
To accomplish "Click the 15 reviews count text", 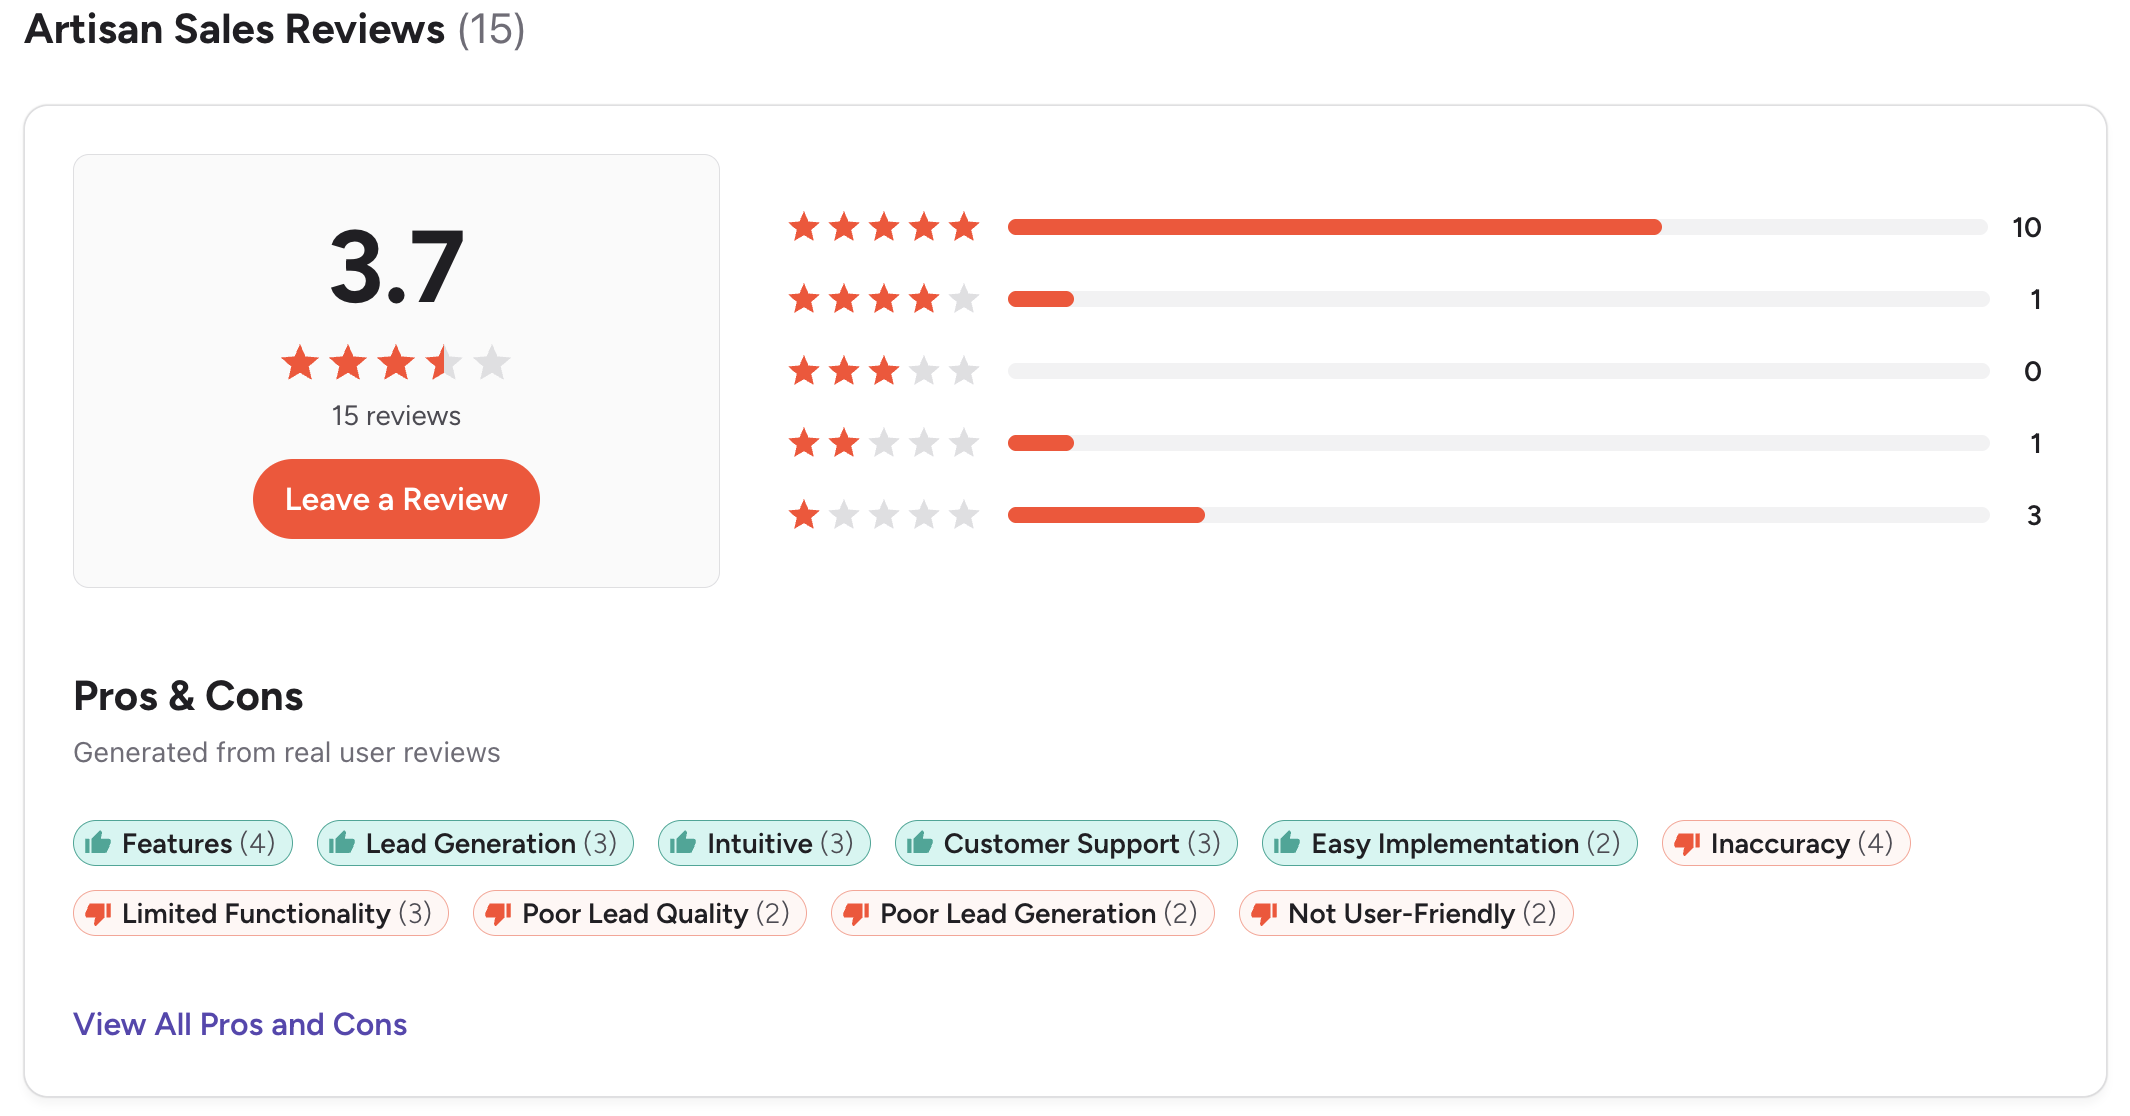I will coord(396,416).
